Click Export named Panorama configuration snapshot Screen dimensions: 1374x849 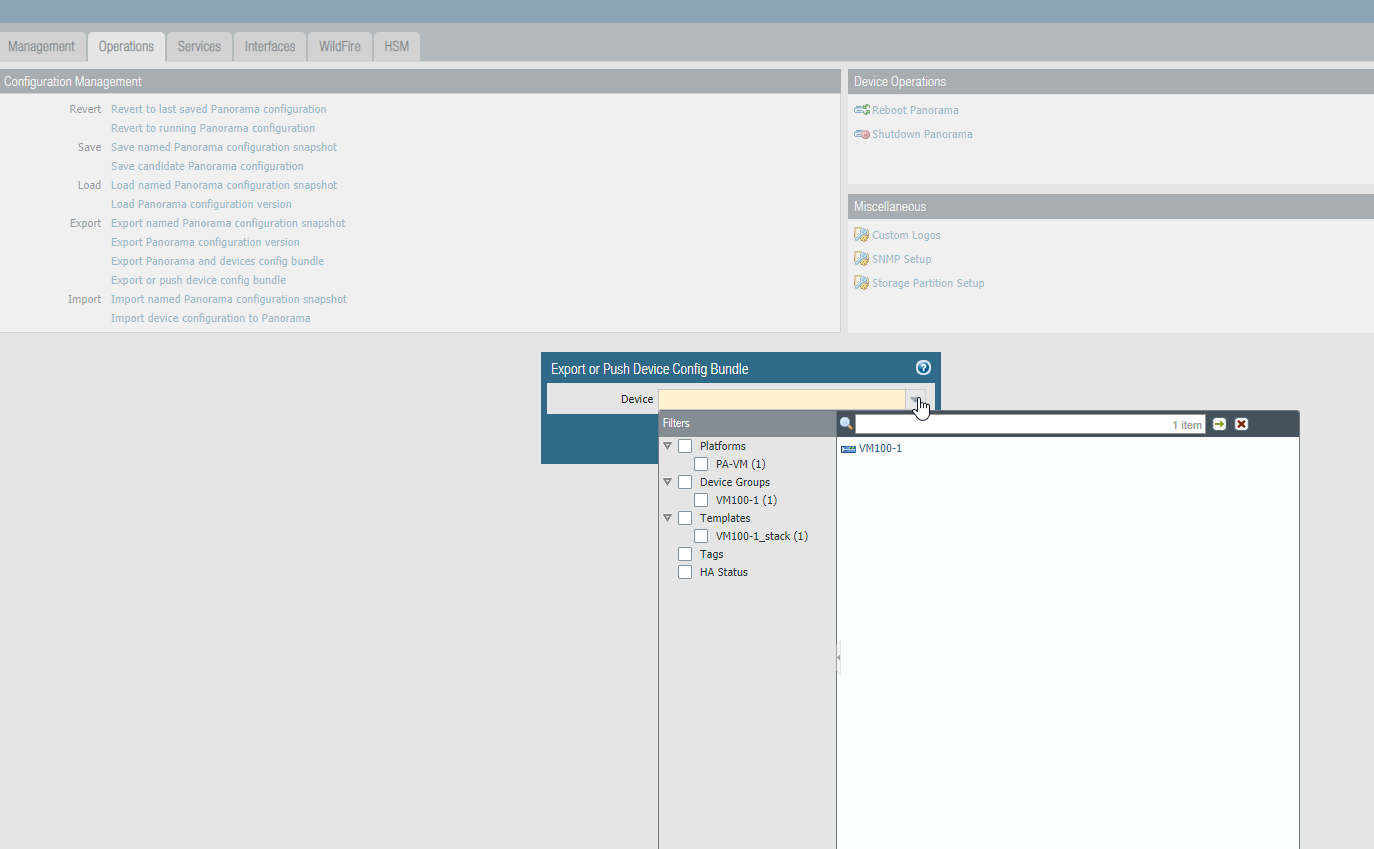pos(228,223)
